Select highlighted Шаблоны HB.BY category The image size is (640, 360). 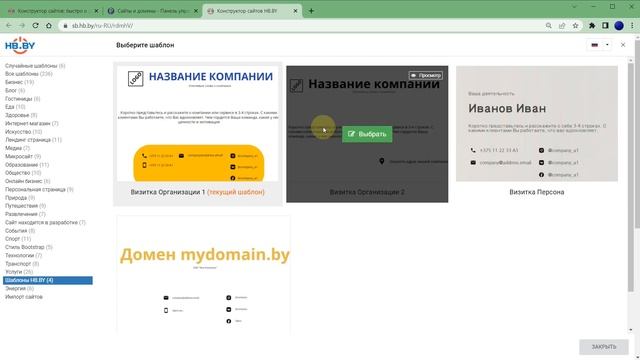48,280
